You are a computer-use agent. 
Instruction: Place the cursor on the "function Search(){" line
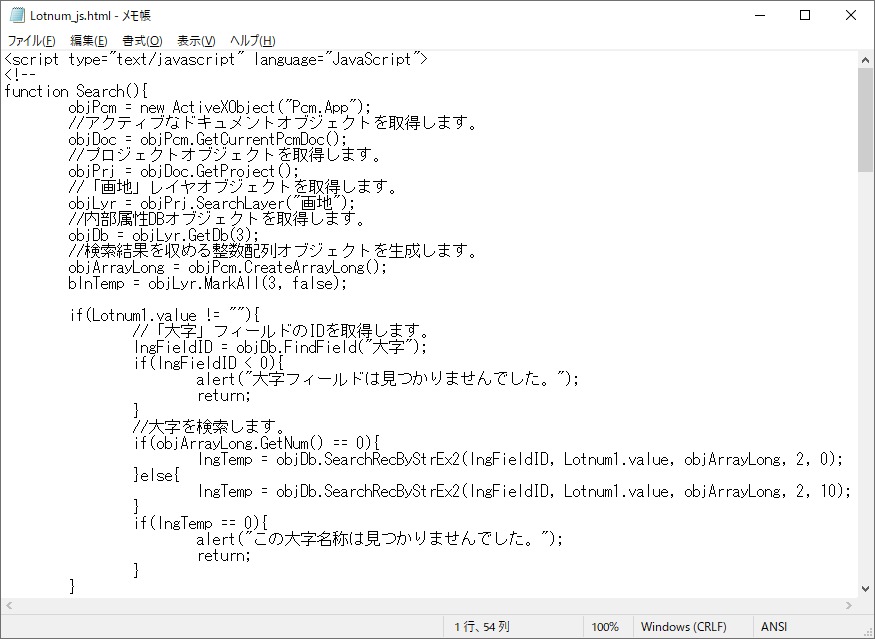pos(76,92)
